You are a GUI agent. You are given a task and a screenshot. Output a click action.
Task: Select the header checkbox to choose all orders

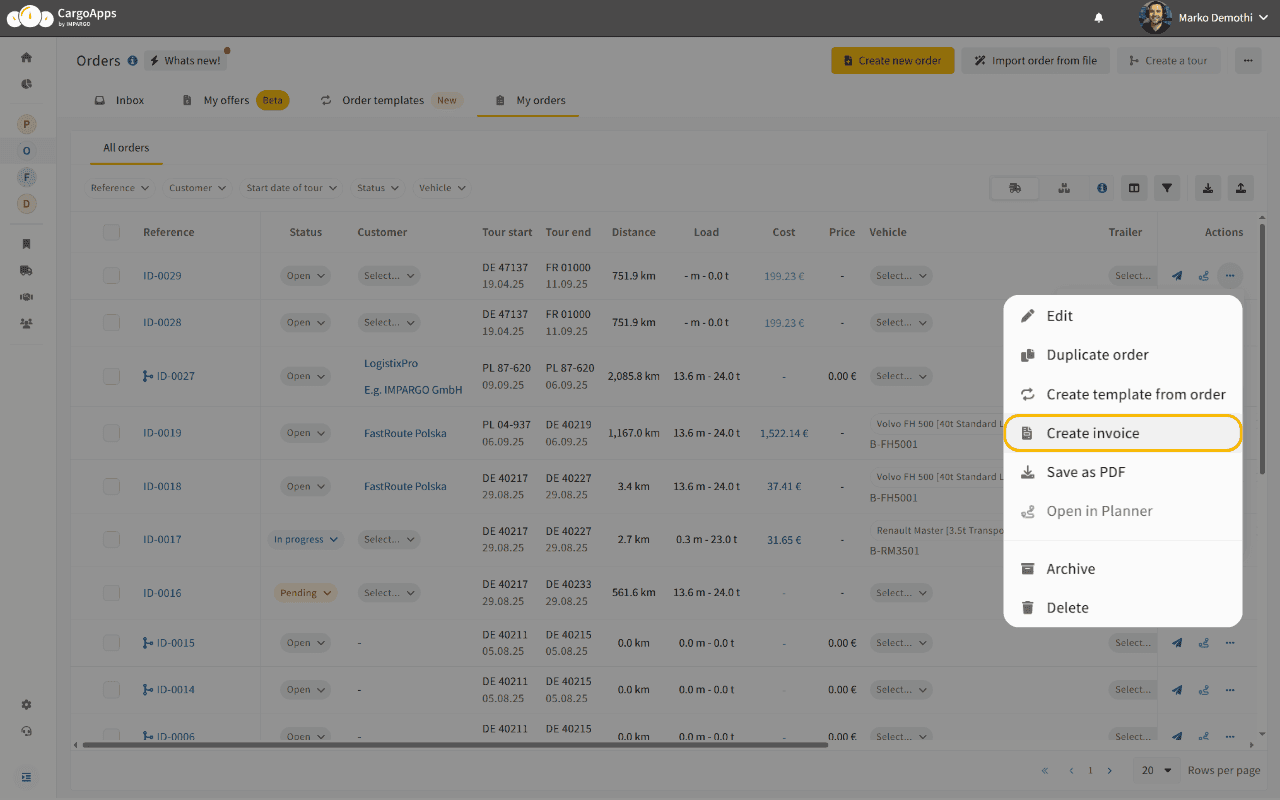point(111,231)
